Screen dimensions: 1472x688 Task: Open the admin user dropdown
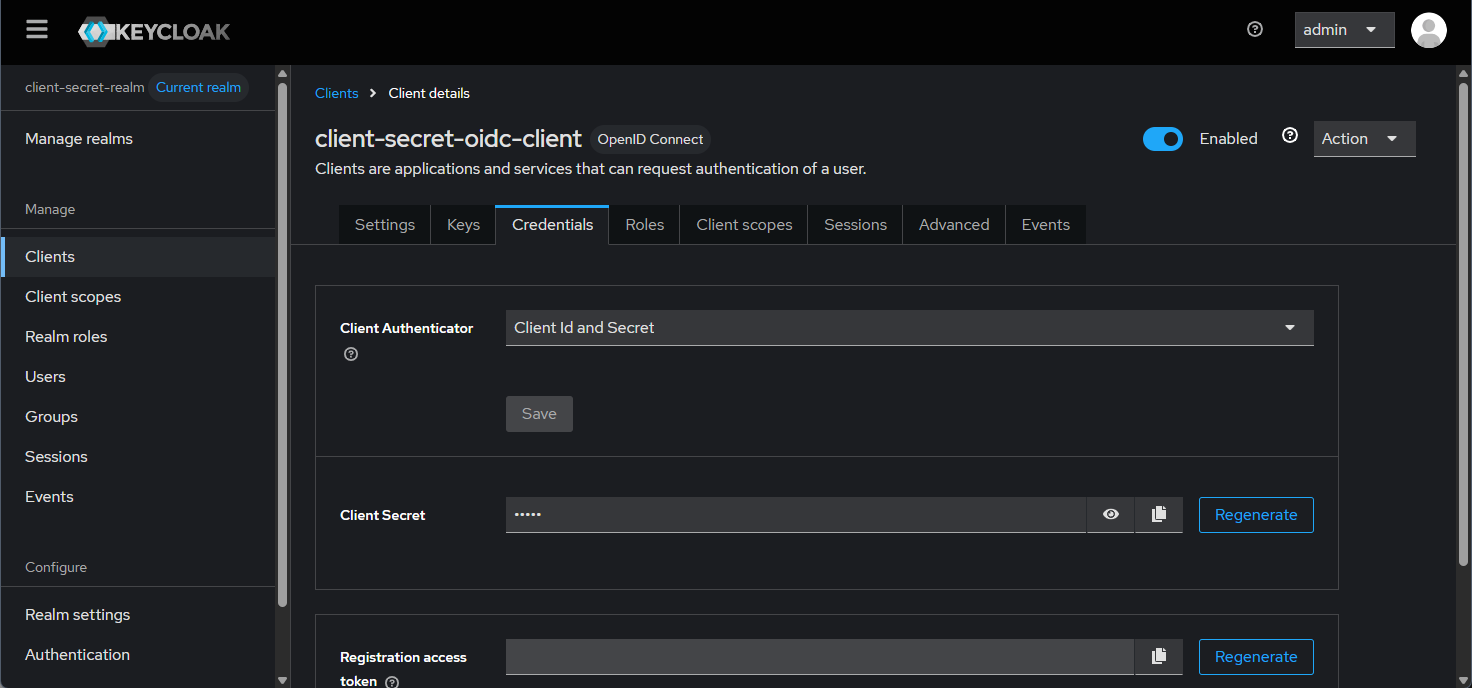click(1344, 30)
